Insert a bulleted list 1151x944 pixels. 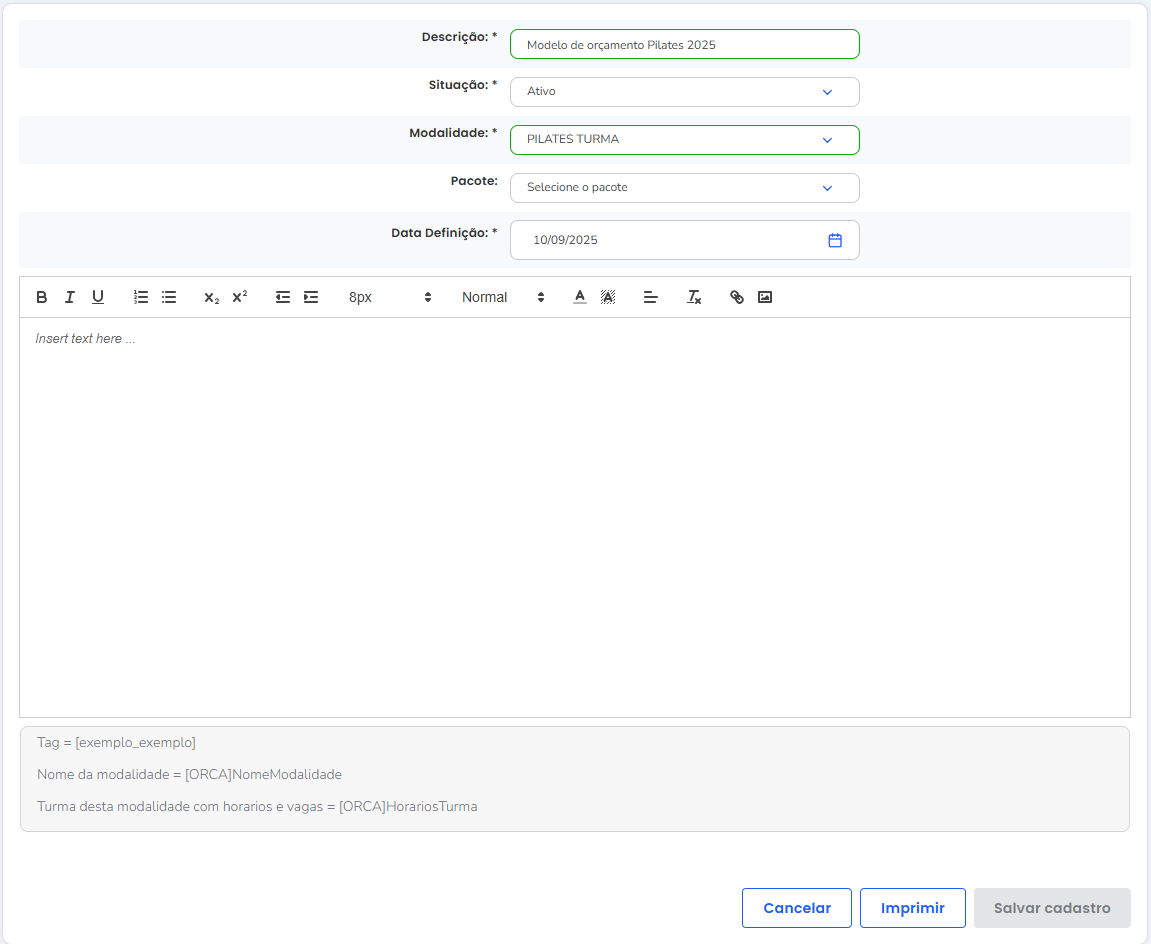169,297
